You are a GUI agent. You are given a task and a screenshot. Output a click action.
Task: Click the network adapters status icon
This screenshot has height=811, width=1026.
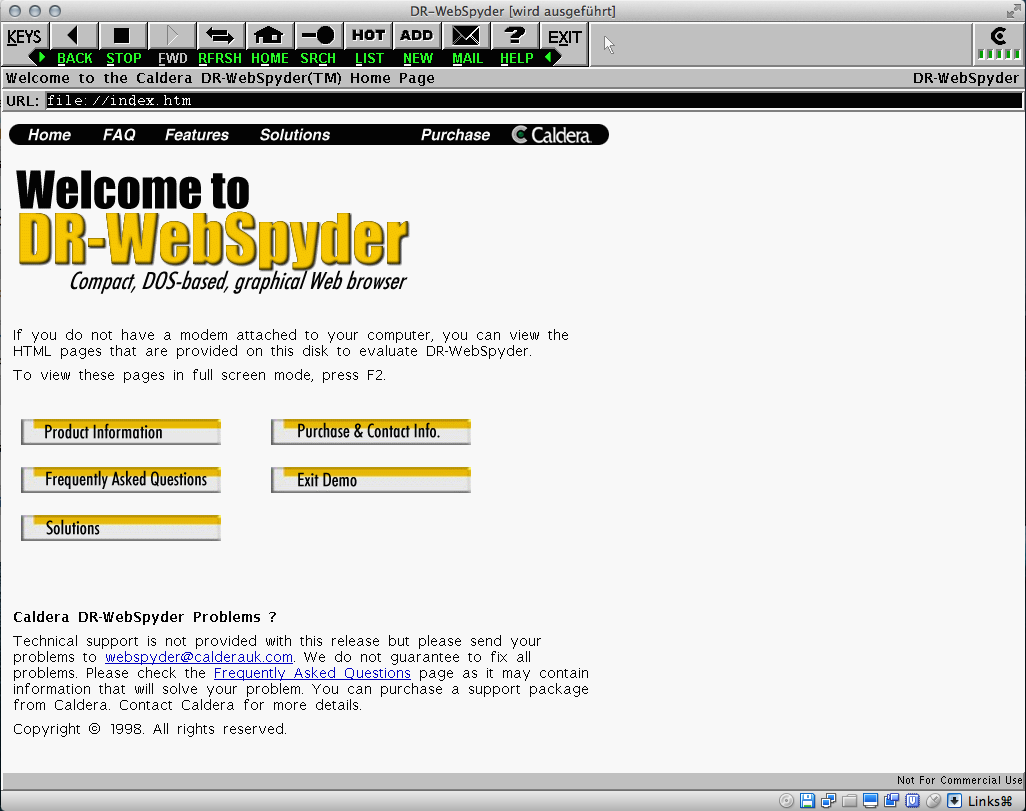(828, 801)
